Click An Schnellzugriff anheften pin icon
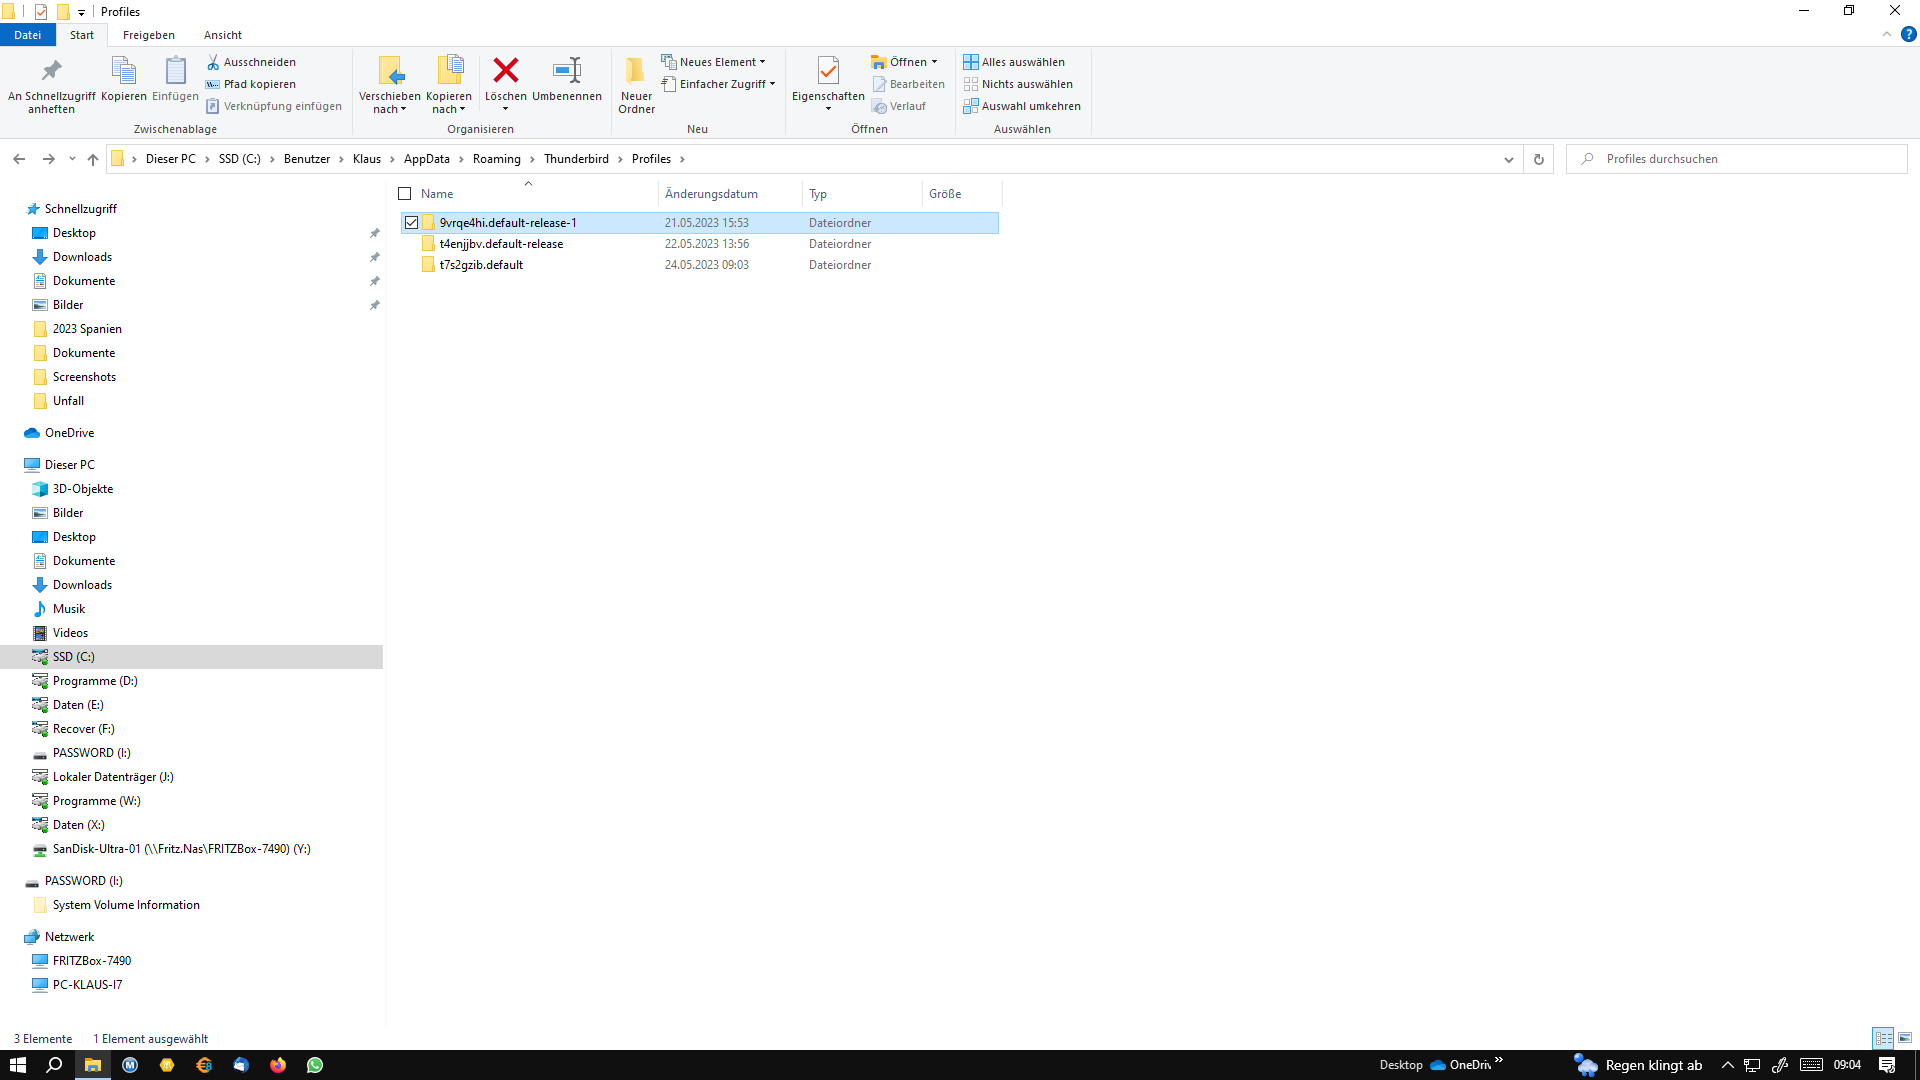The height and width of the screenshot is (1080, 1920). click(51, 70)
